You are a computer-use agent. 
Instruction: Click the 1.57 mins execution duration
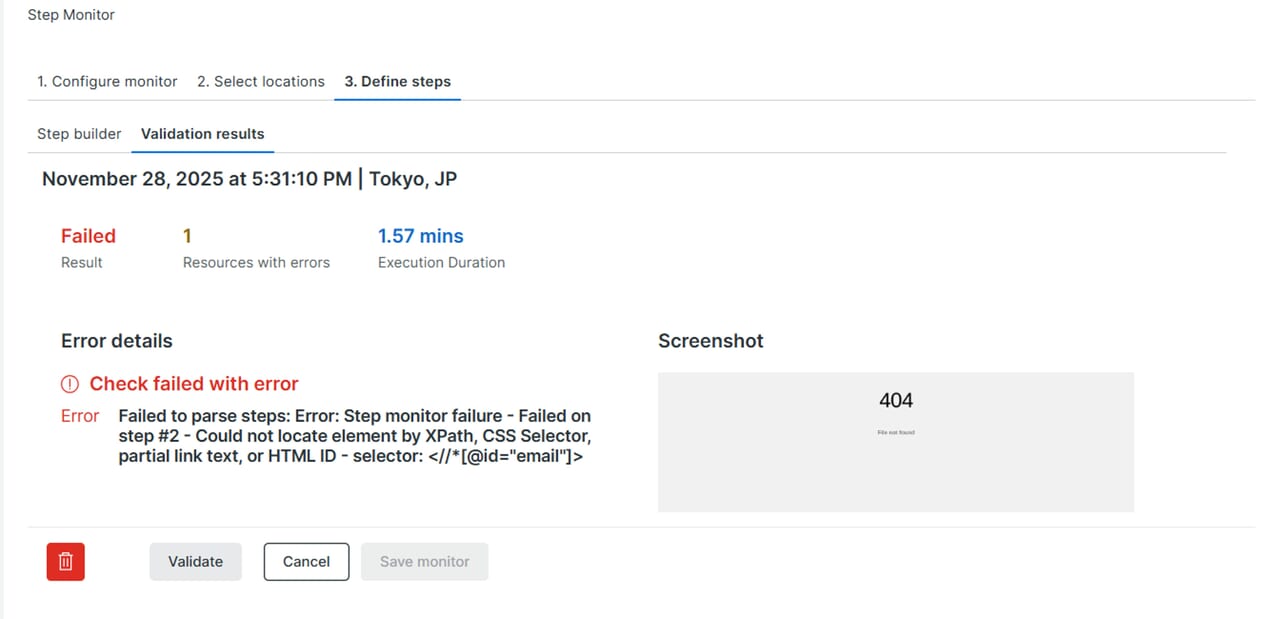(x=420, y=236)
